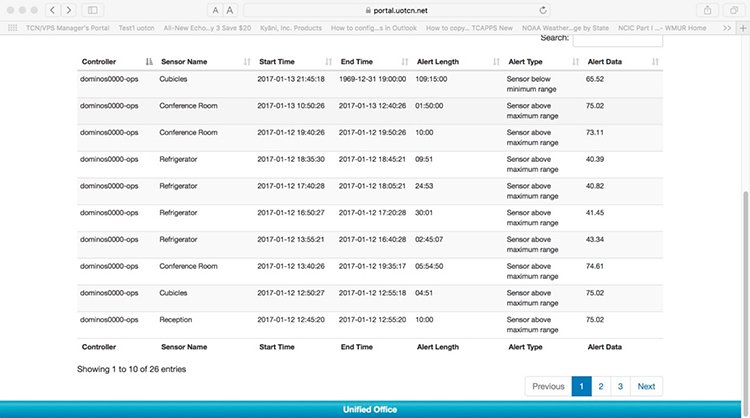750x418 pixels.
Task: Select end time 1969-12-31 19:00:00
Action: (x=373, y=79)
